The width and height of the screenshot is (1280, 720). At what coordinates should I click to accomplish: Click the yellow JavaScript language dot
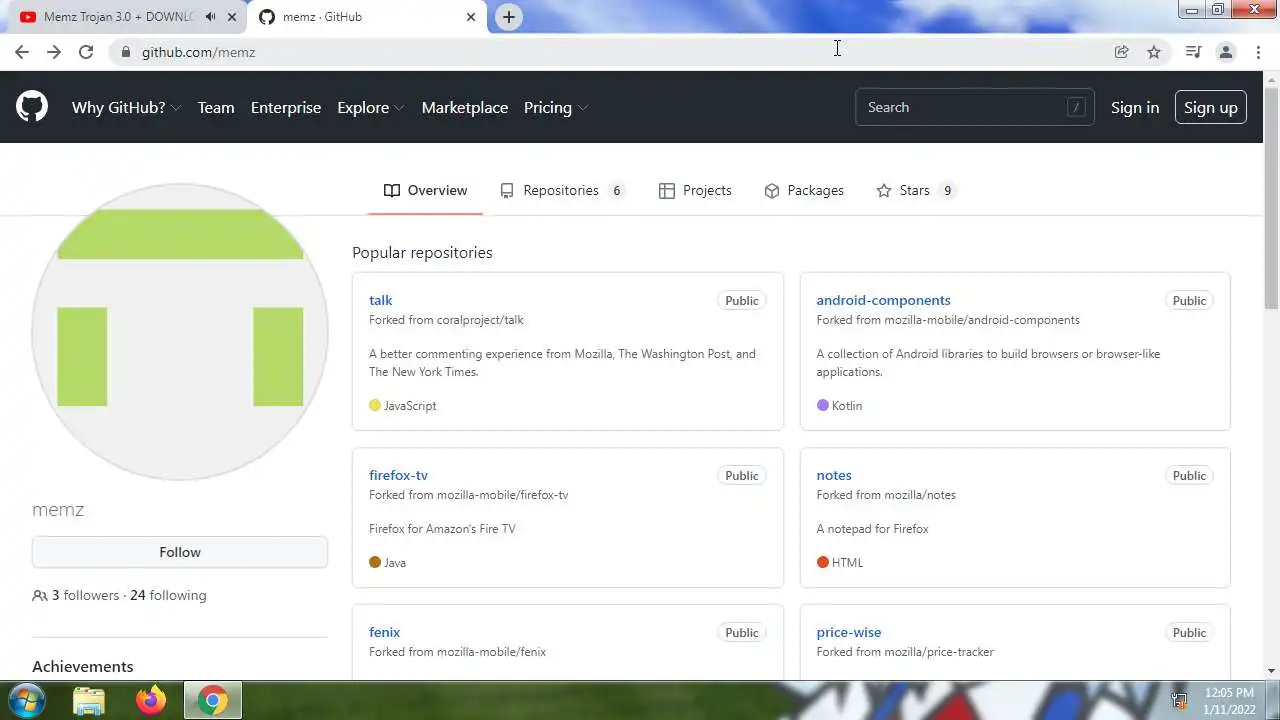(375, 405)
